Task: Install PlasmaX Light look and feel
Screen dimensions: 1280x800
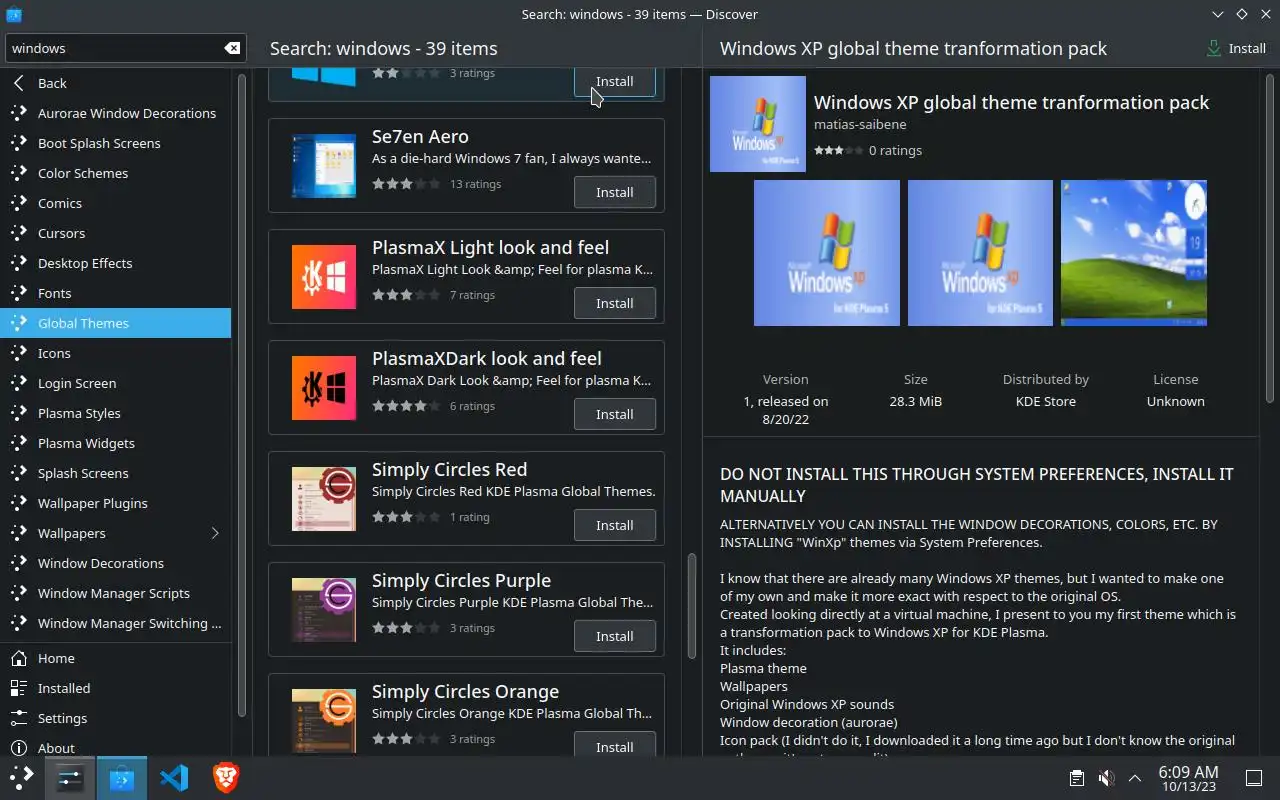Action: click(615, 303)
